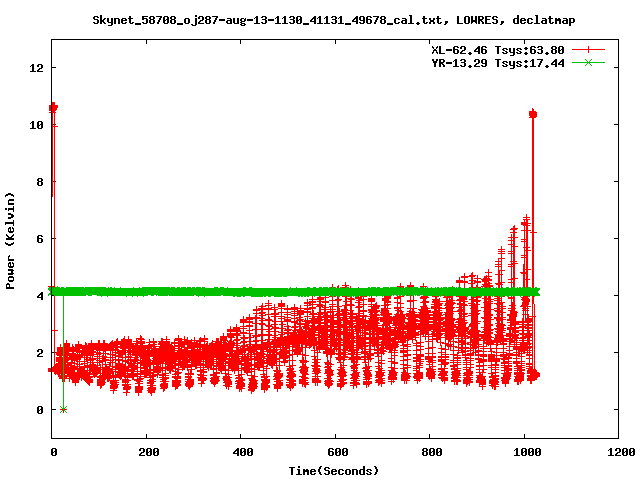Click the y-axis tick label 10
This screenshot has width=640, height=480.
pyautogui.click(x=36, y=125)
